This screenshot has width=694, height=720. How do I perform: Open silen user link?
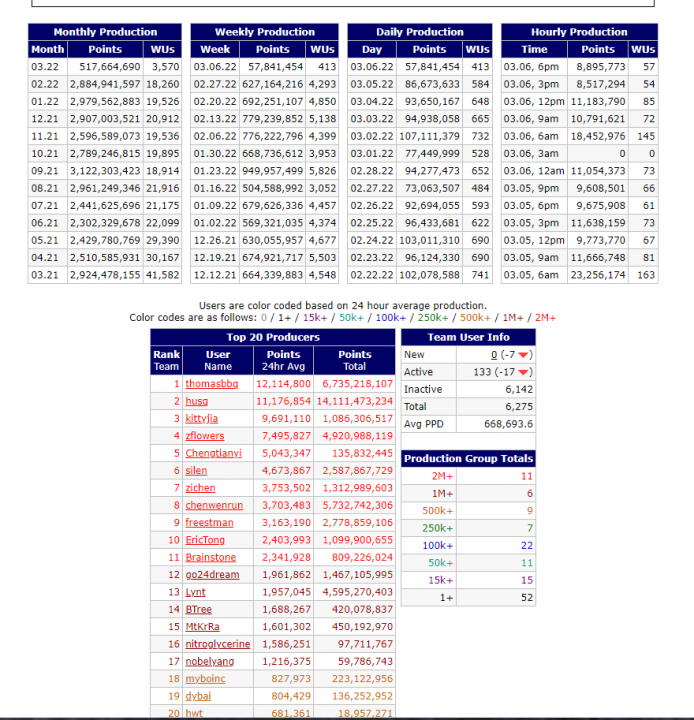point(196,471)
